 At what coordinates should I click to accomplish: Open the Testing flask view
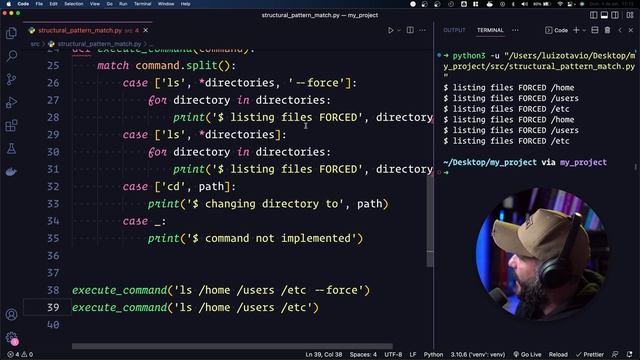point(11,149)
